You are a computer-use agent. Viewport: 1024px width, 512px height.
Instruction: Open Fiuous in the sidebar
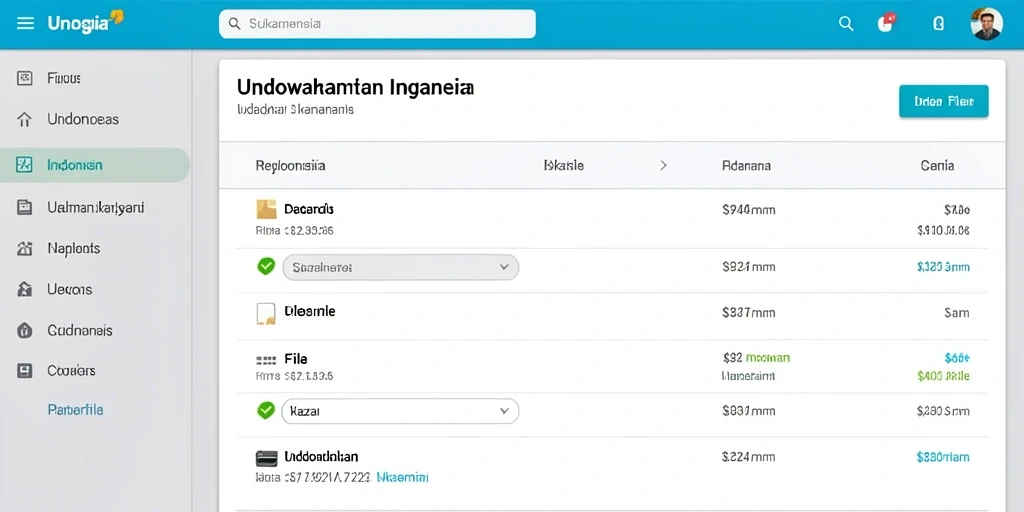coord(64,78)
